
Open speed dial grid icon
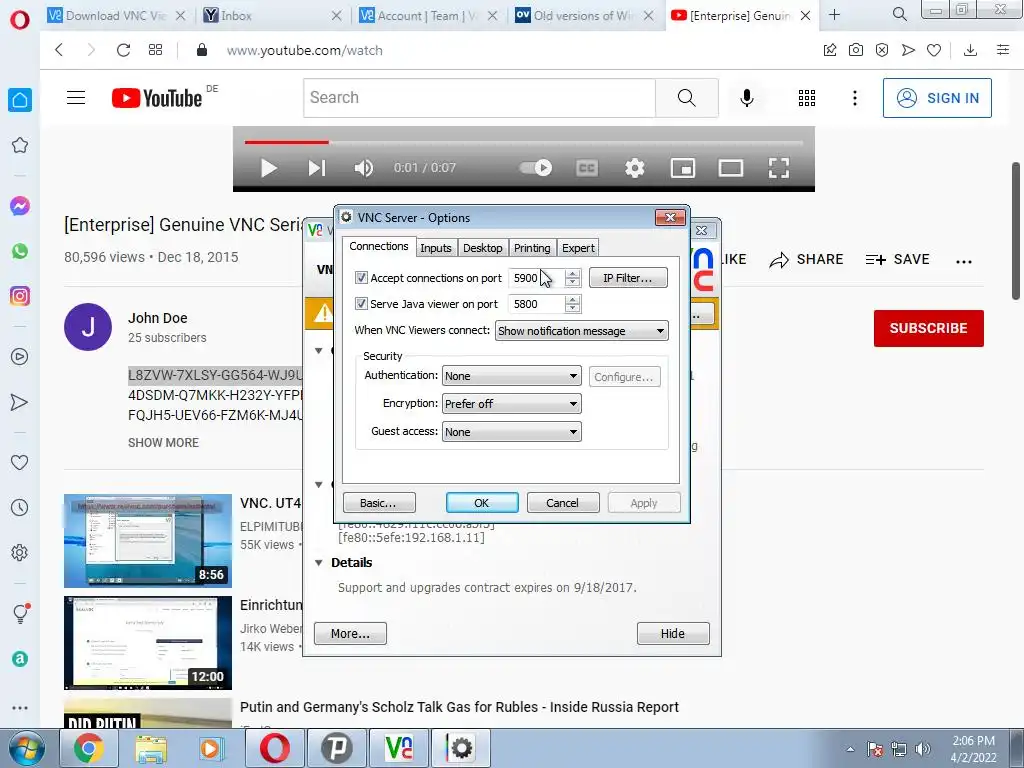click(x=155, y=50)
